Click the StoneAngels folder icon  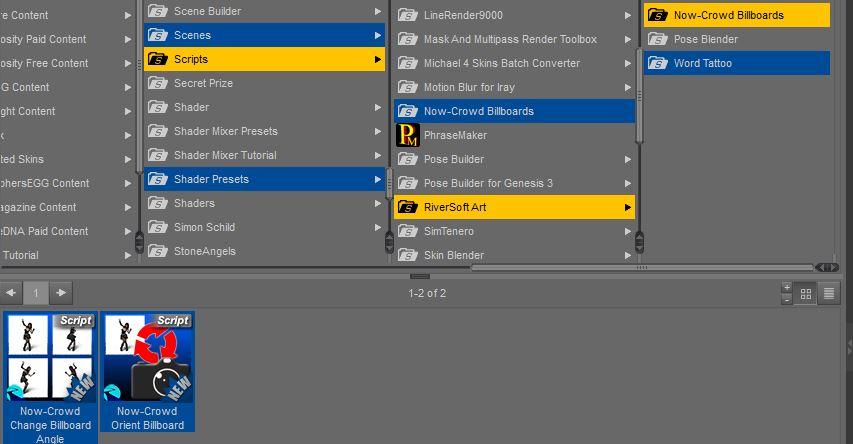point(158,251)
